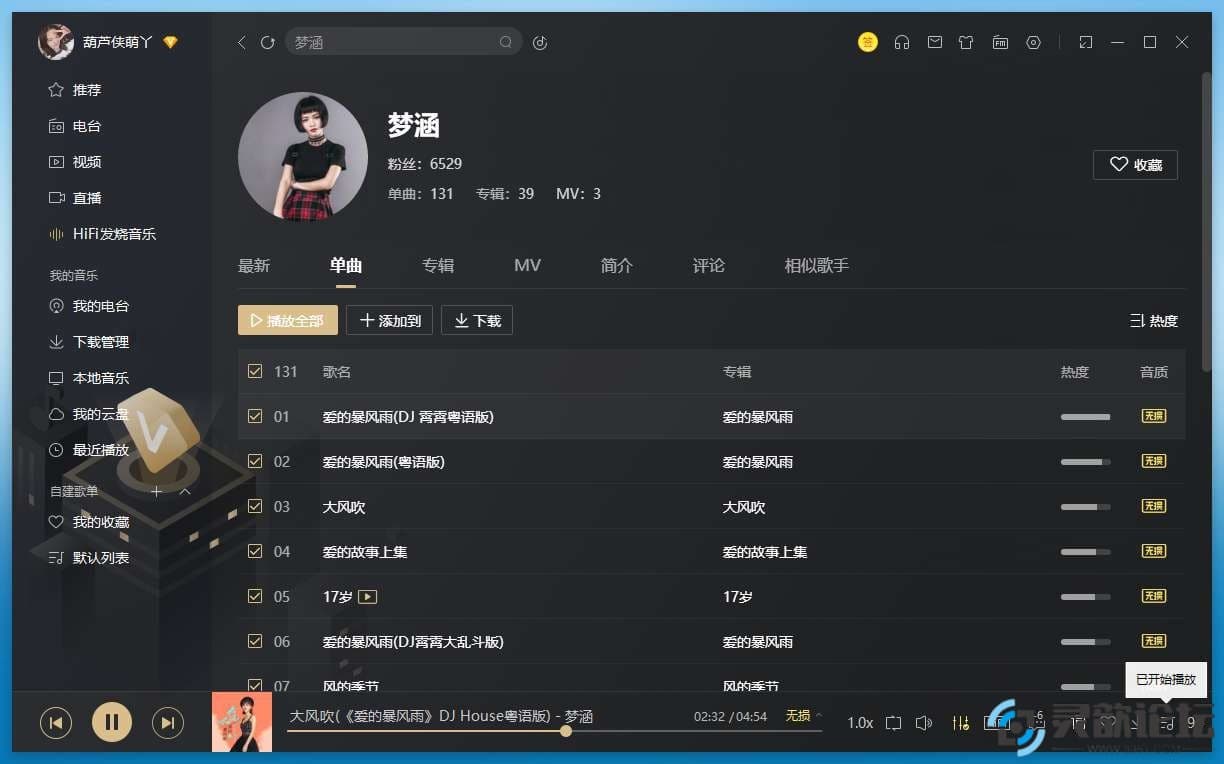Click song title 爱的故事上集 in row 04
The width and height of the screenshot is (1224, 764).
[x=365, y=552]
